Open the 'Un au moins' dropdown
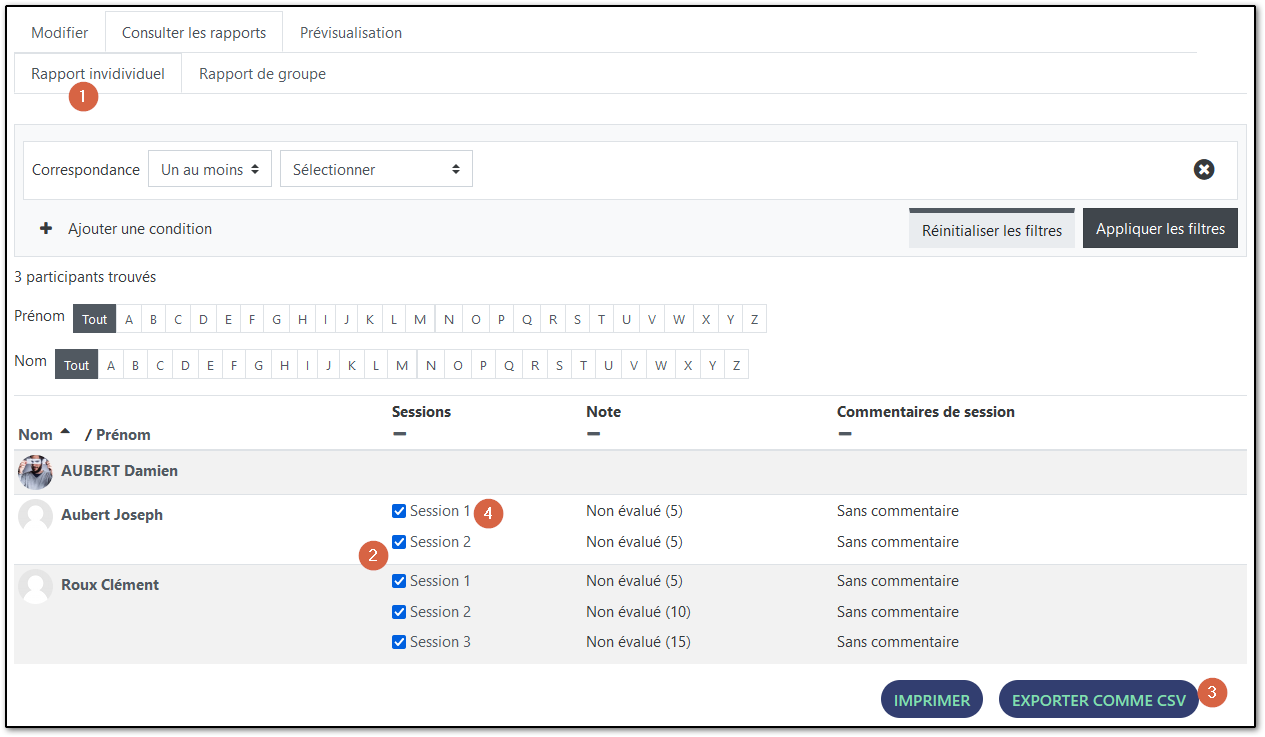Image resolution: width=1265 pixels, height=737 pixels. pos(209,168)
